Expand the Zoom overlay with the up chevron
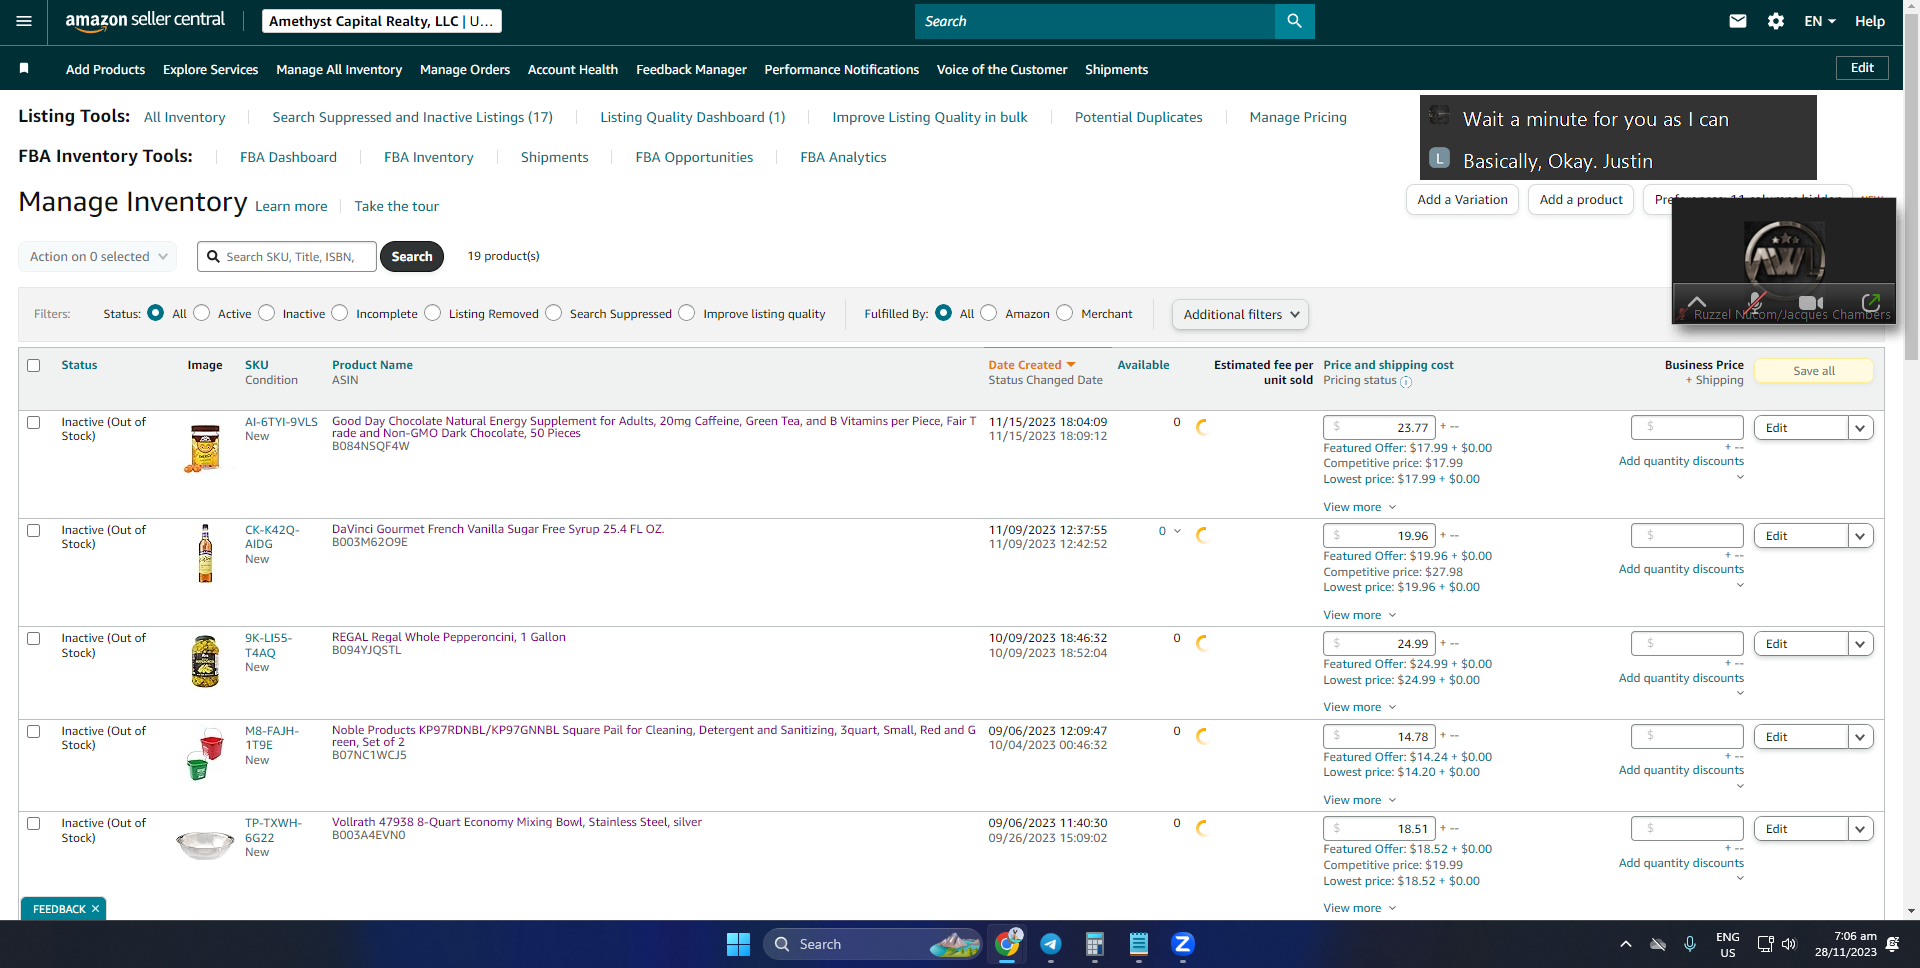Viewport: 1920px width, 968px height. point(1697,301)
